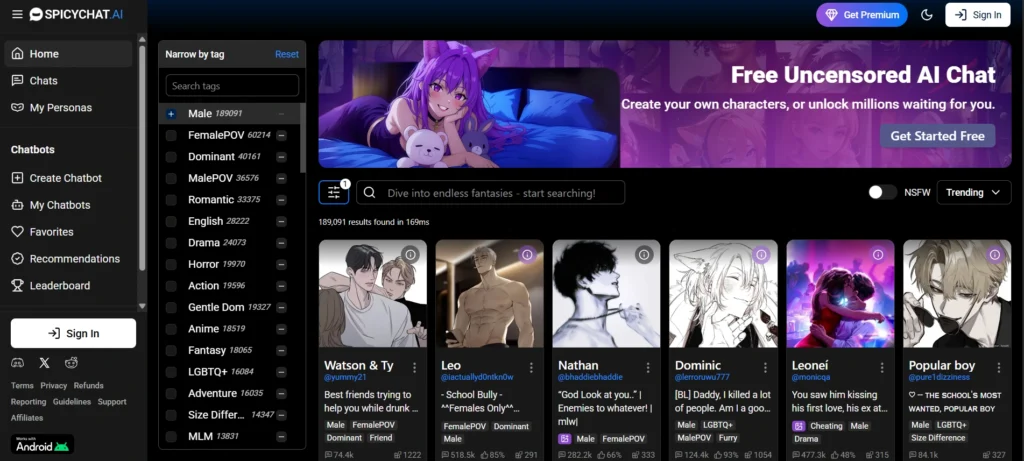
Task: Show info icon on Nathan card
Action: click(x=644, y=255)
